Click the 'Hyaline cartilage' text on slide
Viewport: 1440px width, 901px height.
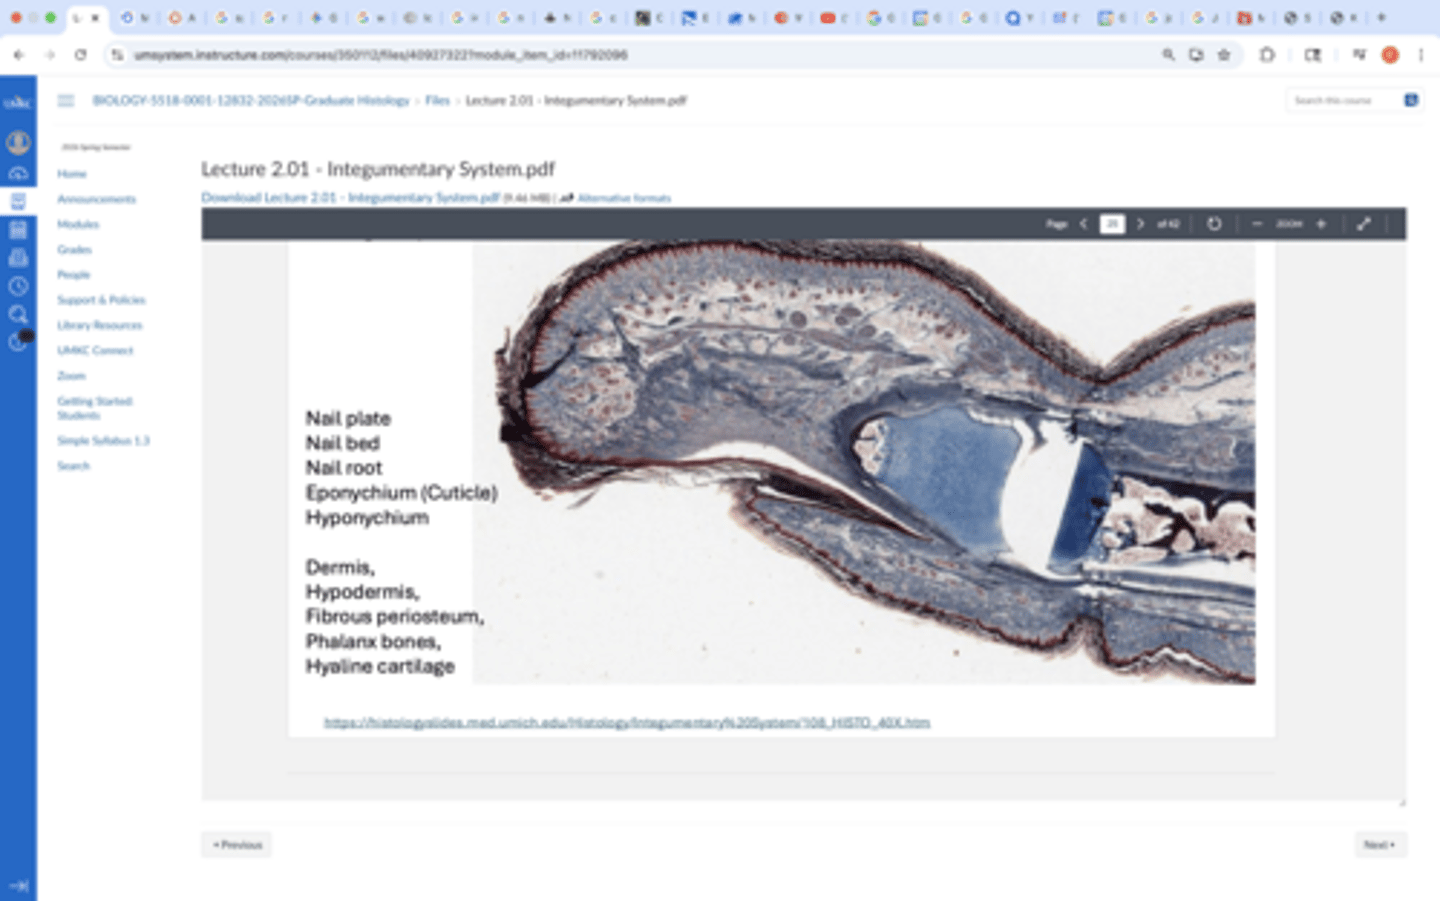click(380, 666)
